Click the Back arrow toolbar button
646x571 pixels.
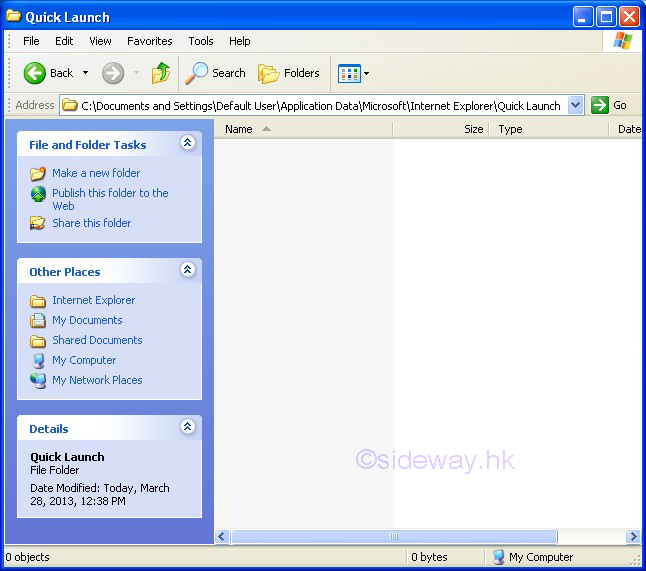[x=36, y=73]
